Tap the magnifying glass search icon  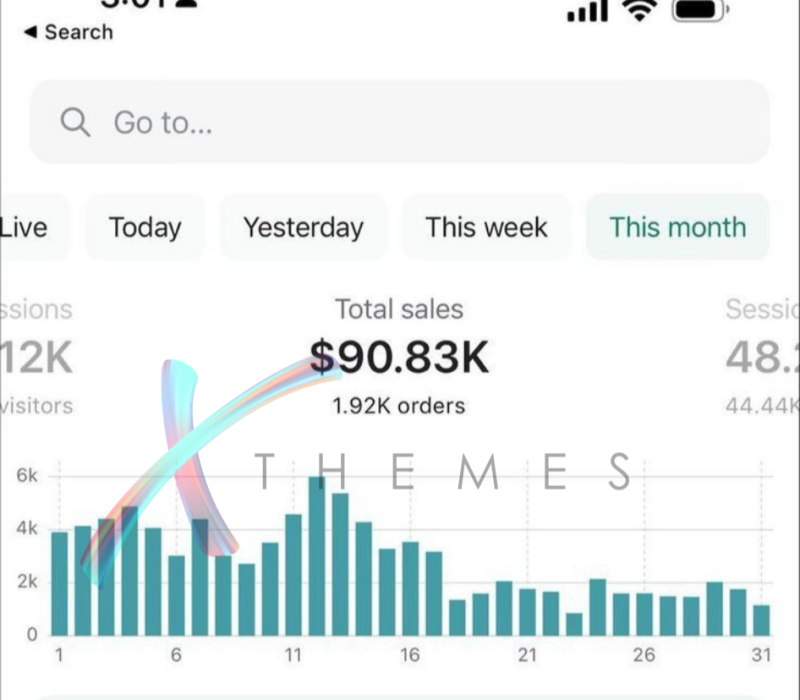76,122
